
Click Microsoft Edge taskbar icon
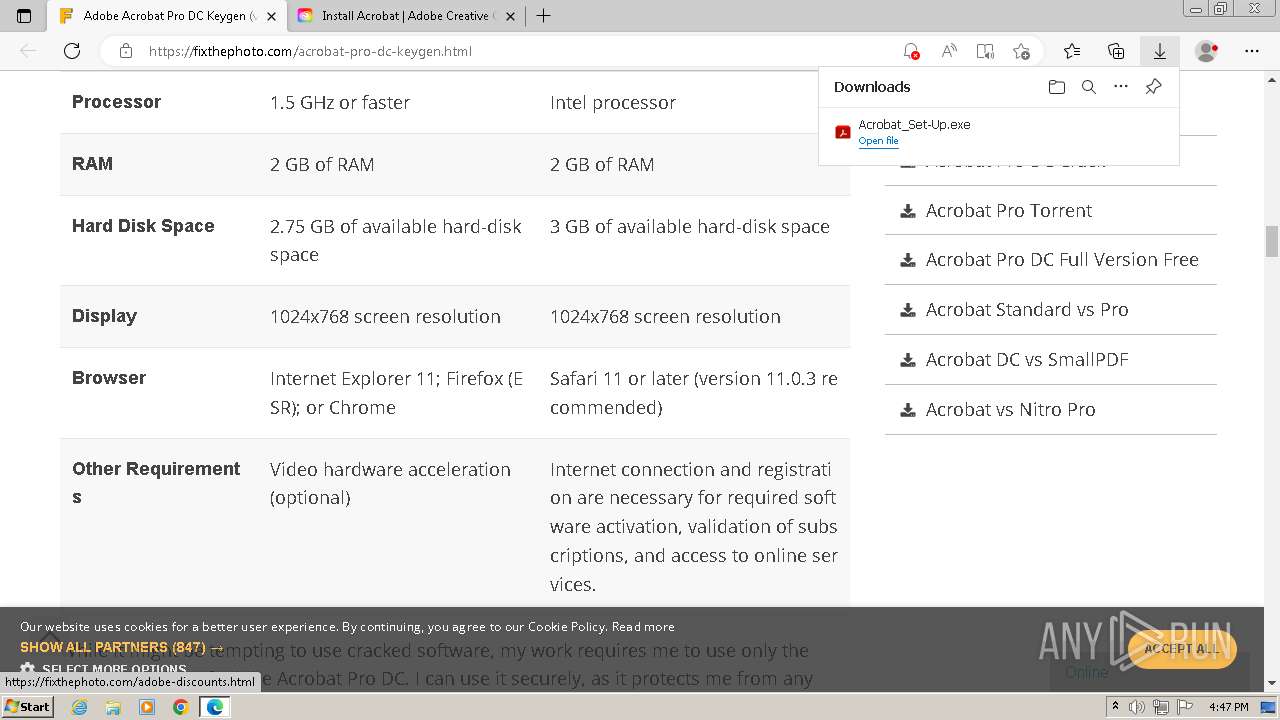point(214,707)
